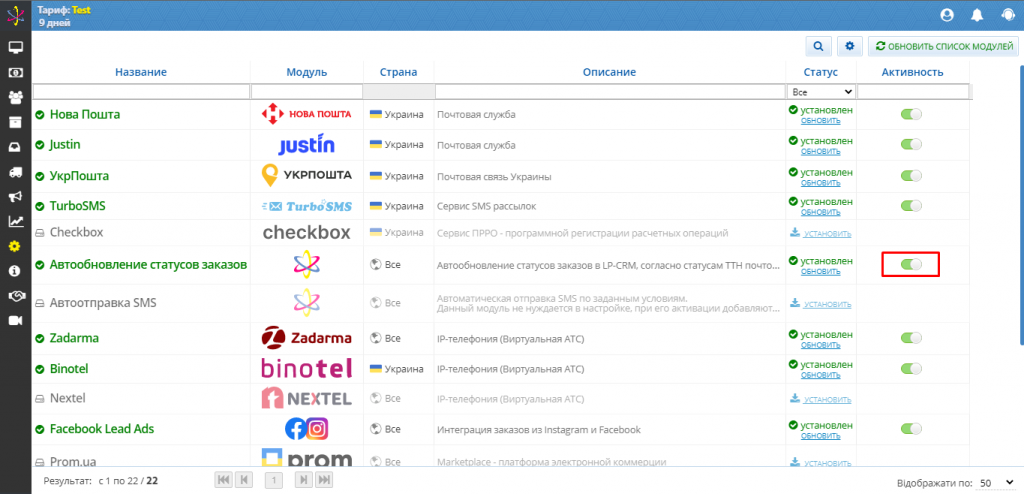Viewport: 1024px width, 494px height.
Task: Toggle activity switch for Justin
Action: (911, 144)
